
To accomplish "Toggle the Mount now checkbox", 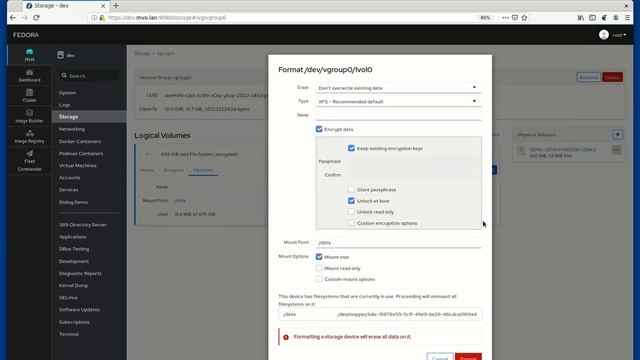I will [x=319, y=257].
